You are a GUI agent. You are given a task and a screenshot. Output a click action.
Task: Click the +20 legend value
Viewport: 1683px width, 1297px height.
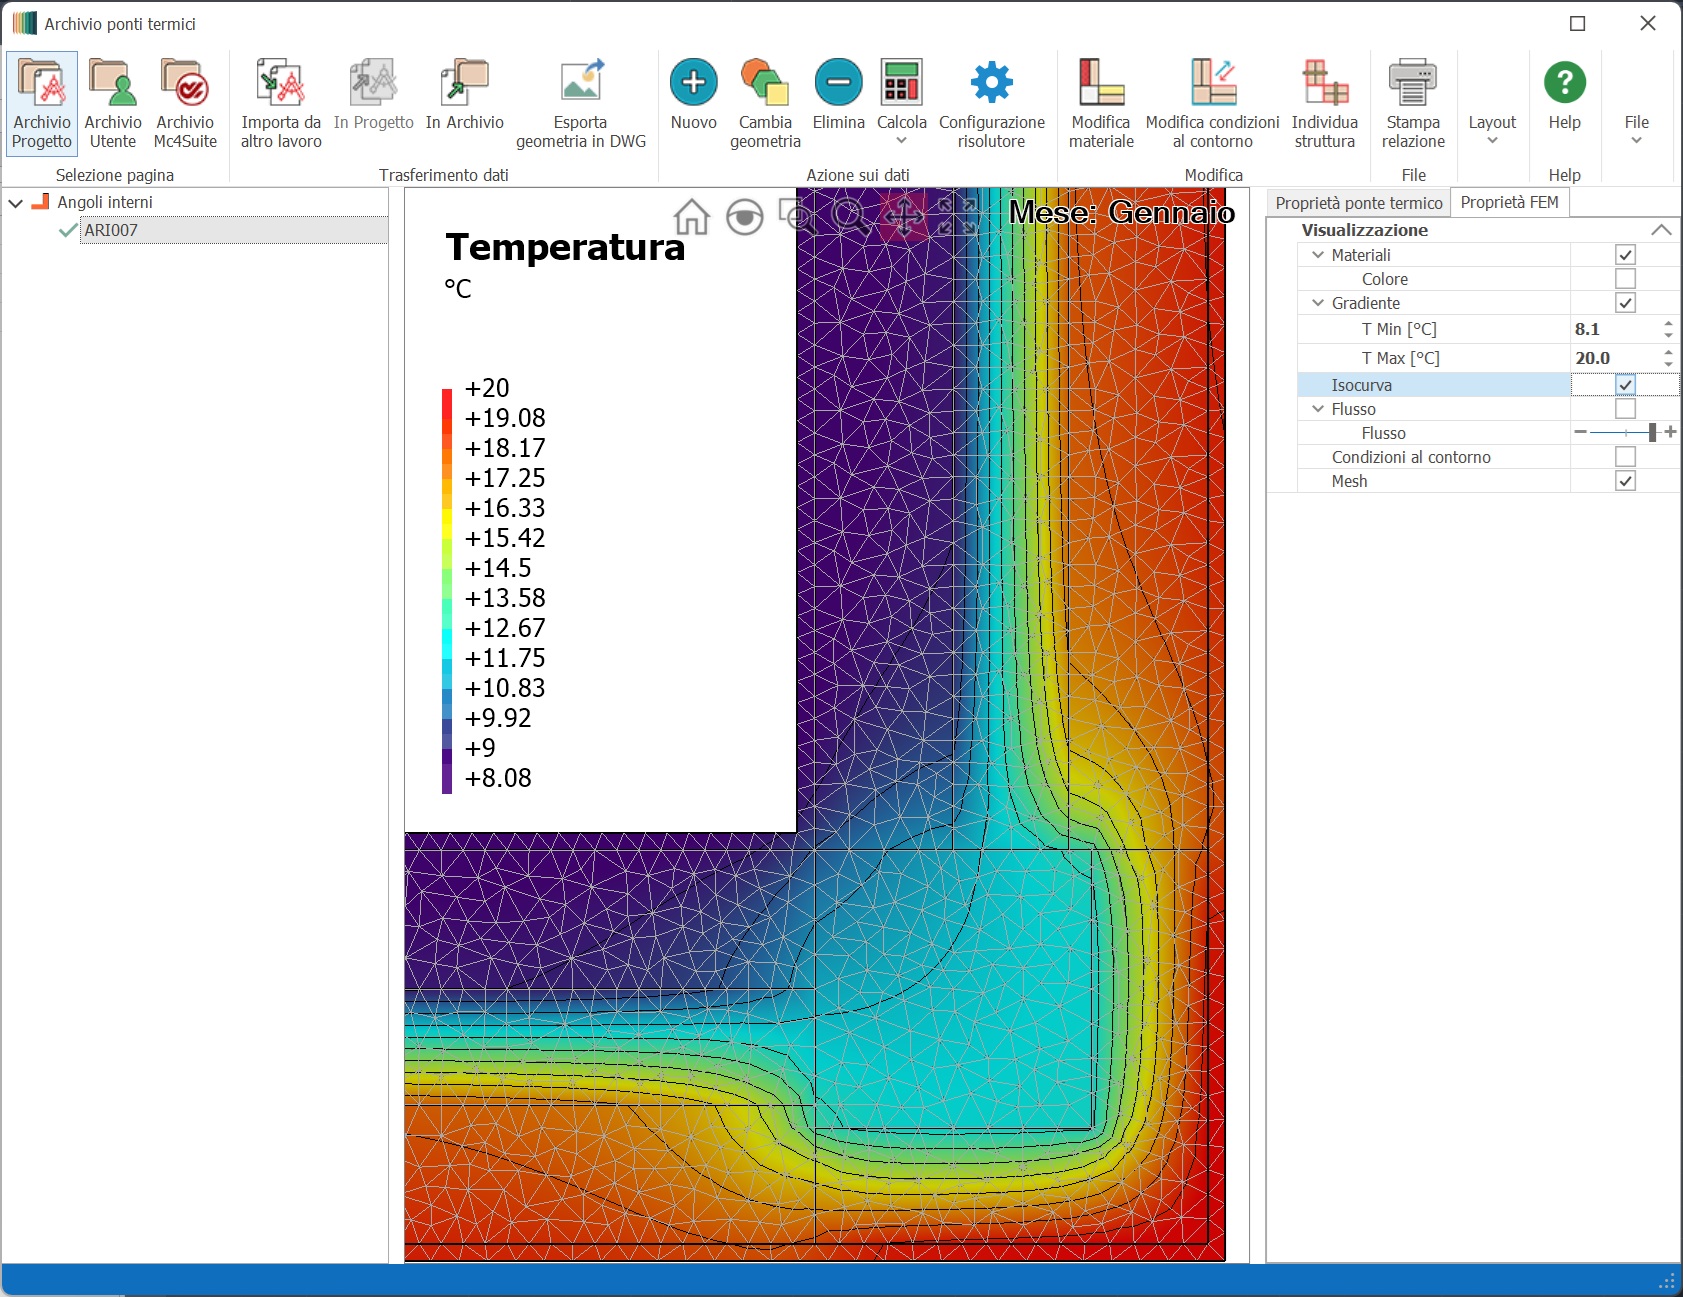[487, 388]
